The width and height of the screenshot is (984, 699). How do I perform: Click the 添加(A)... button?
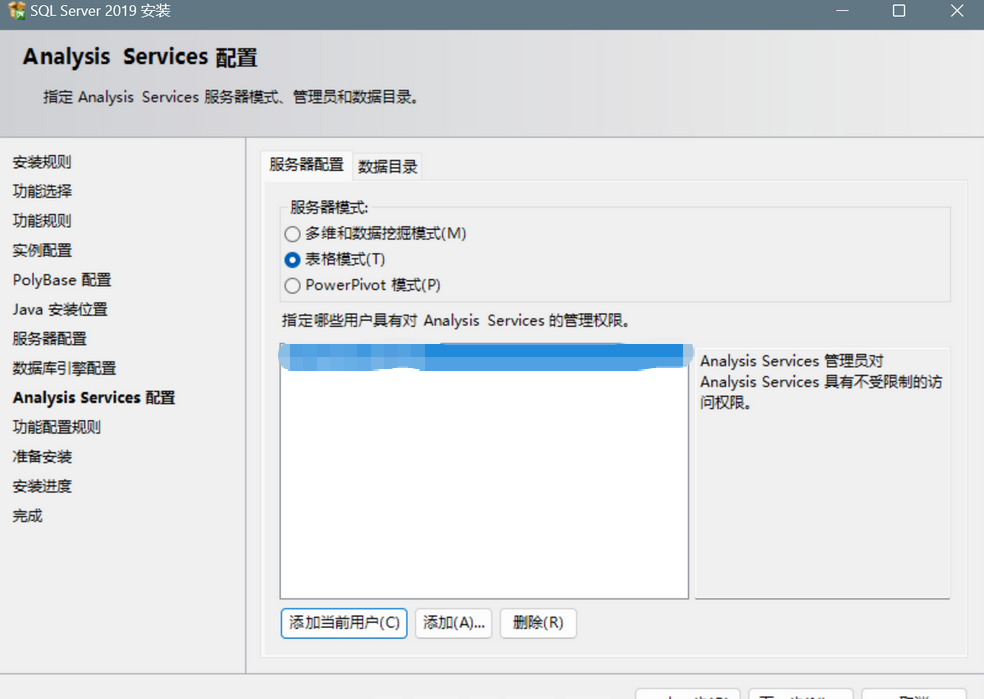point(454,623)
